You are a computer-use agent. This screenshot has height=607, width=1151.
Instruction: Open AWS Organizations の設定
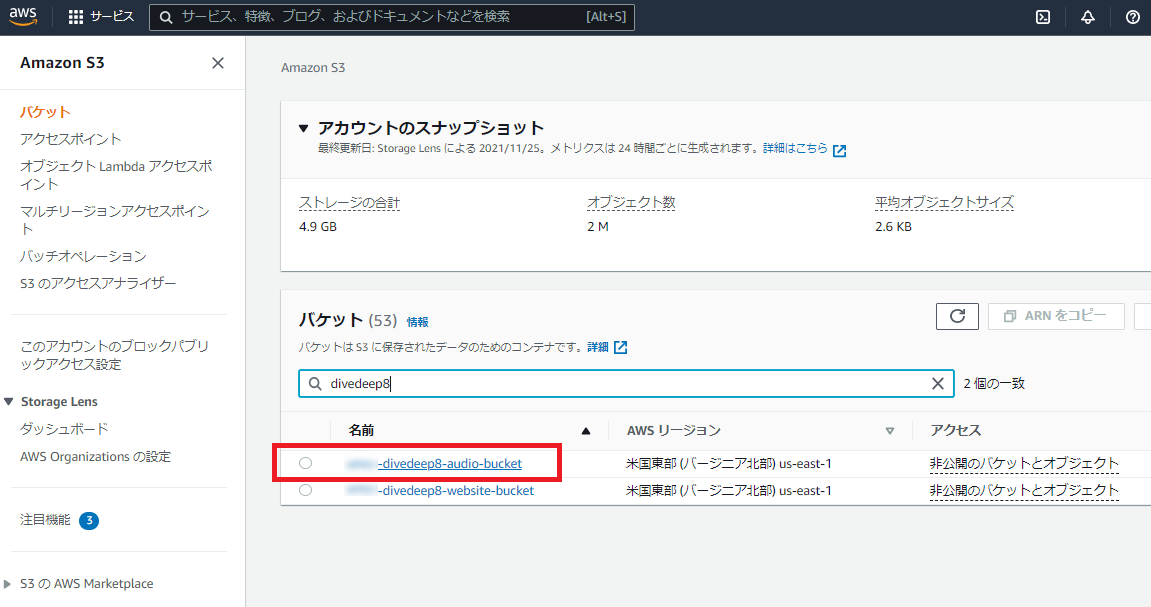click(95, 457)
